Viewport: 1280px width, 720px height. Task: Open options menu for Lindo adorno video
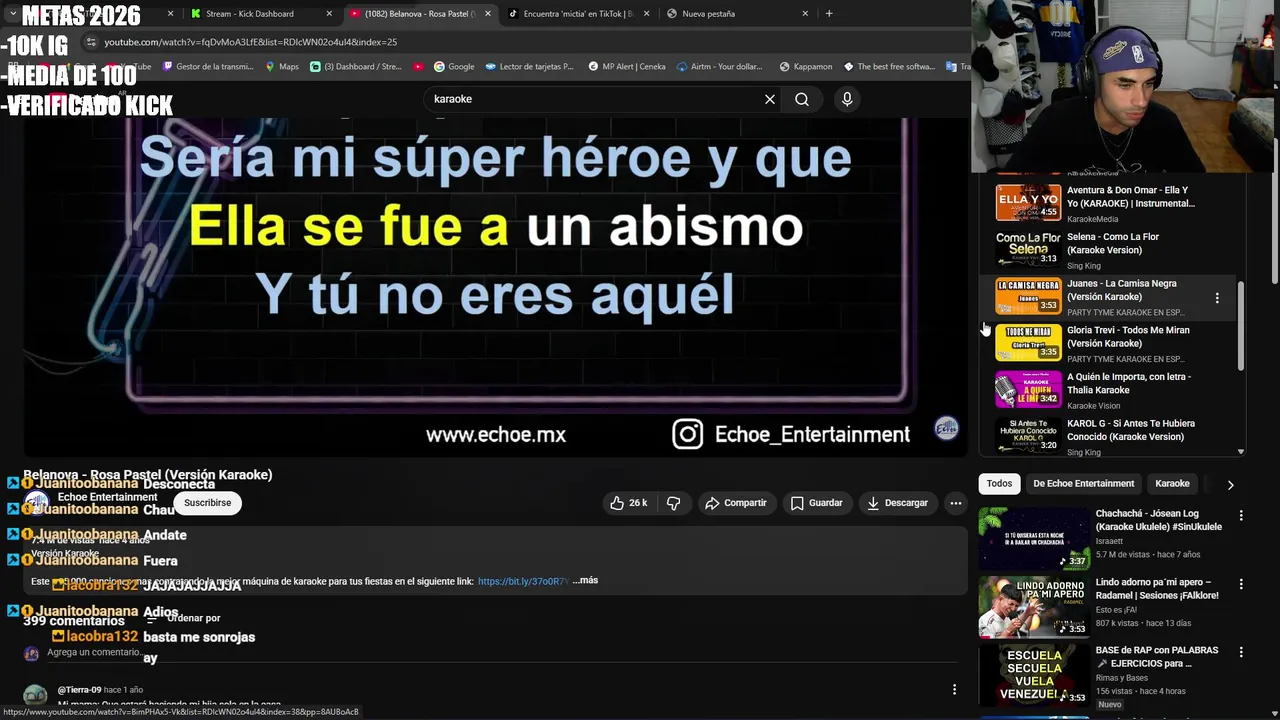click(1241, 584)
